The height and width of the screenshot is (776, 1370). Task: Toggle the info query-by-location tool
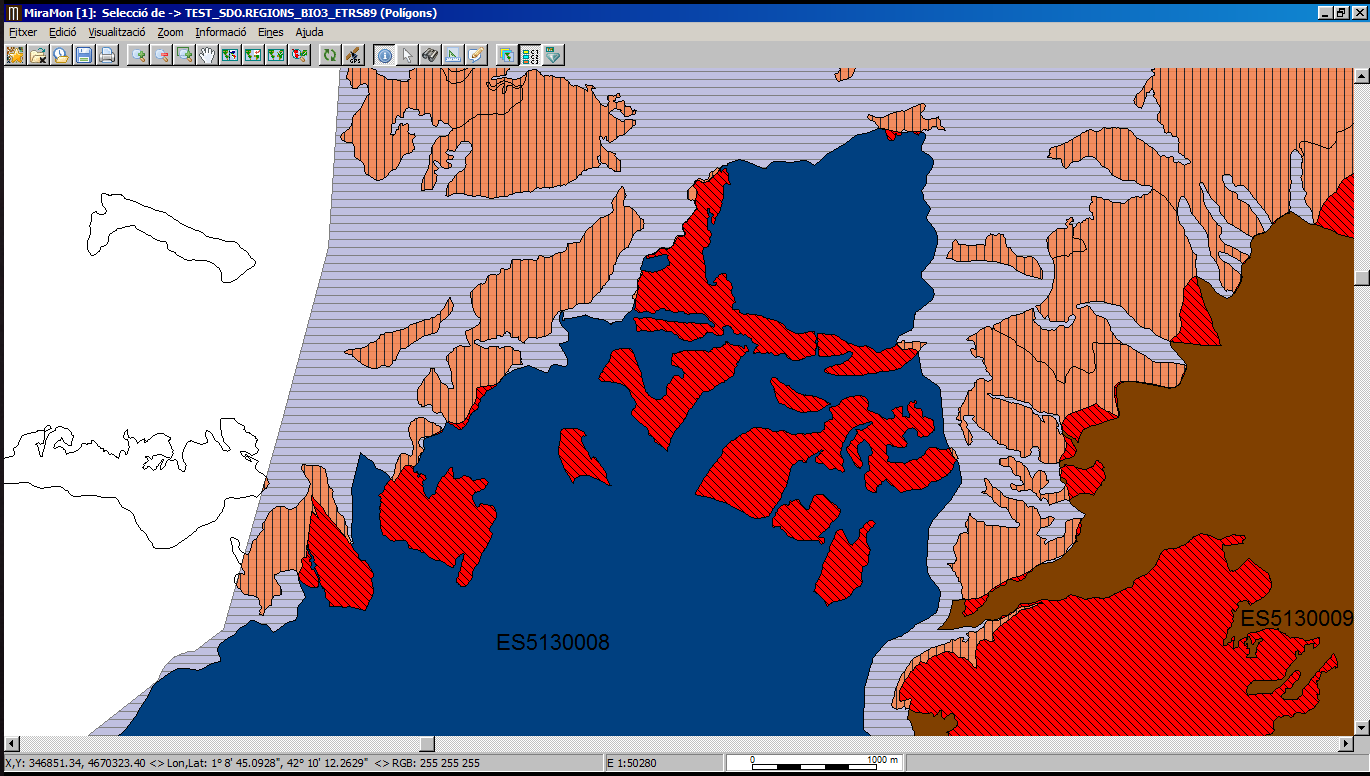[x=384, y=55]
